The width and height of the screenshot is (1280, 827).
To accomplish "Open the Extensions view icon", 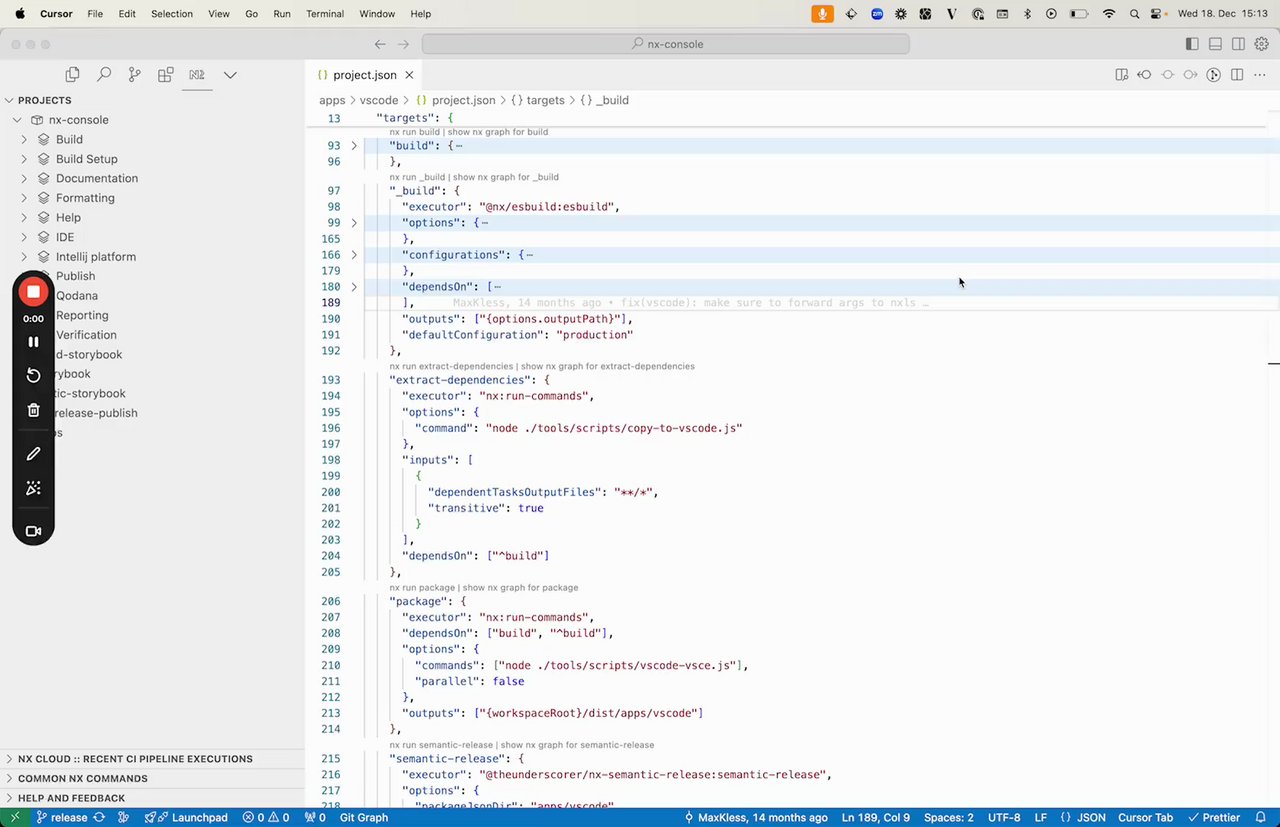I will (x=166, y=75).
